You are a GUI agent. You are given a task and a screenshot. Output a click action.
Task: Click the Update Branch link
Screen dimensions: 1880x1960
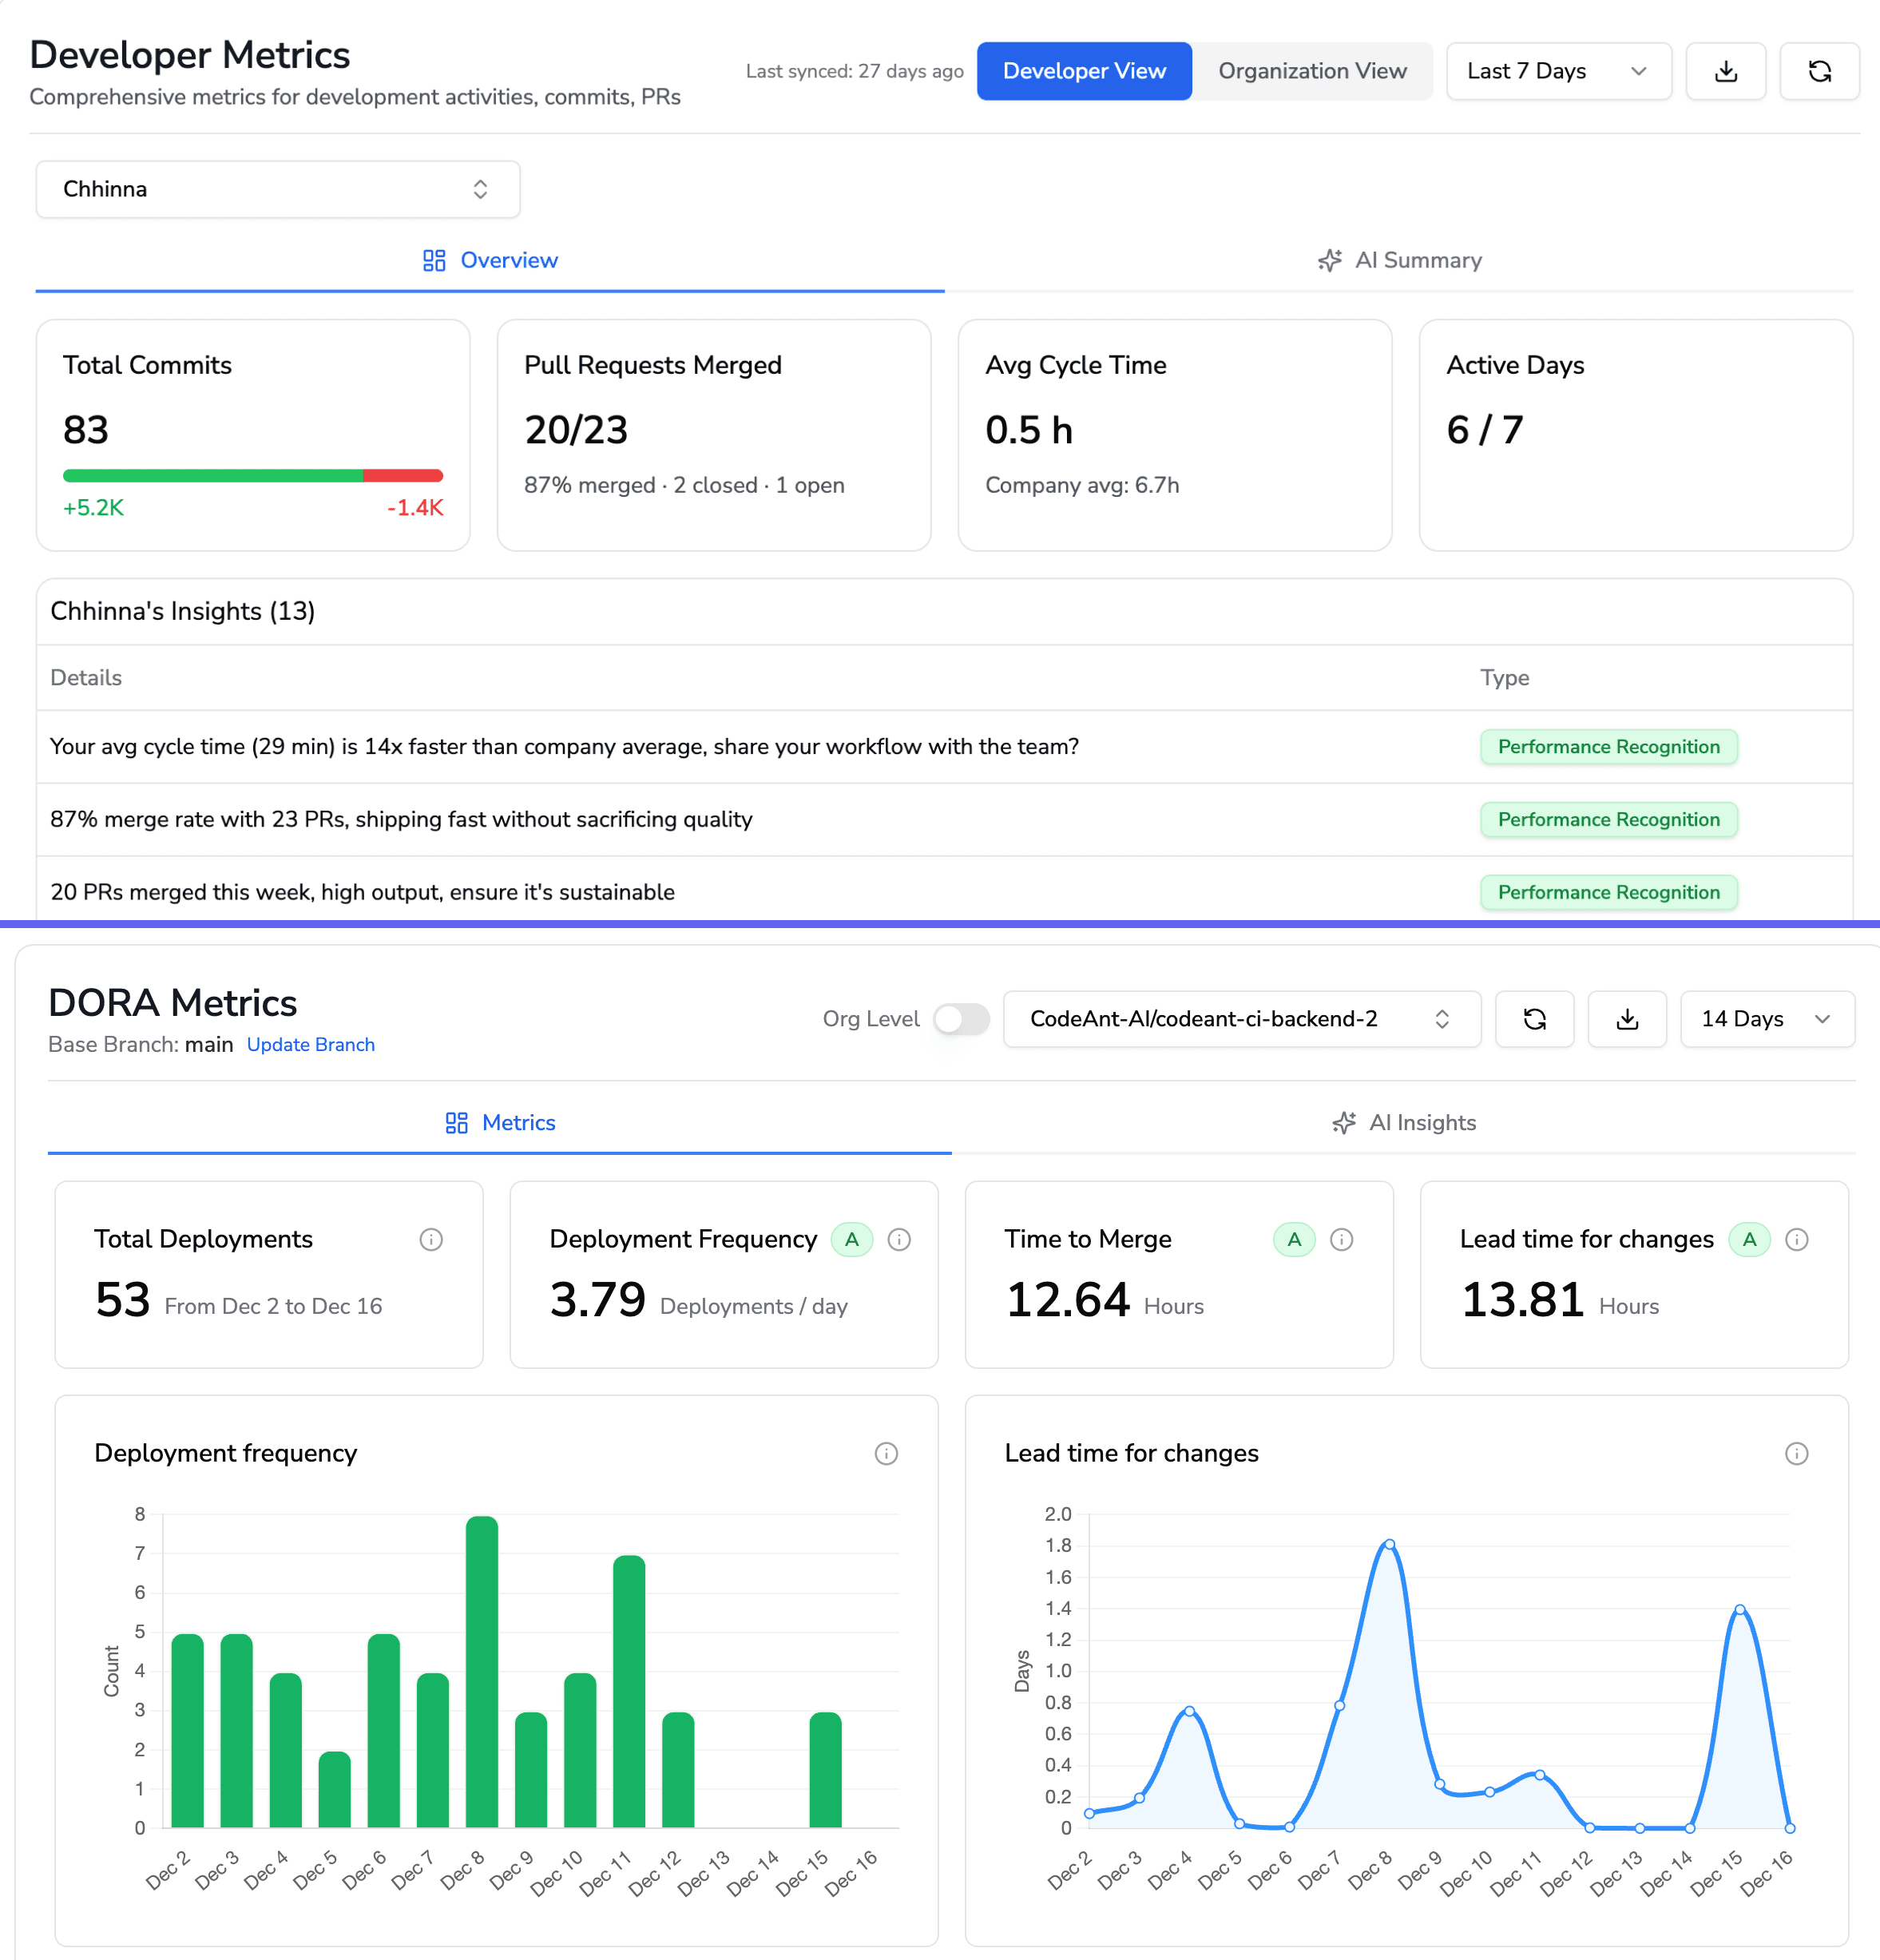click(310, 1044)
